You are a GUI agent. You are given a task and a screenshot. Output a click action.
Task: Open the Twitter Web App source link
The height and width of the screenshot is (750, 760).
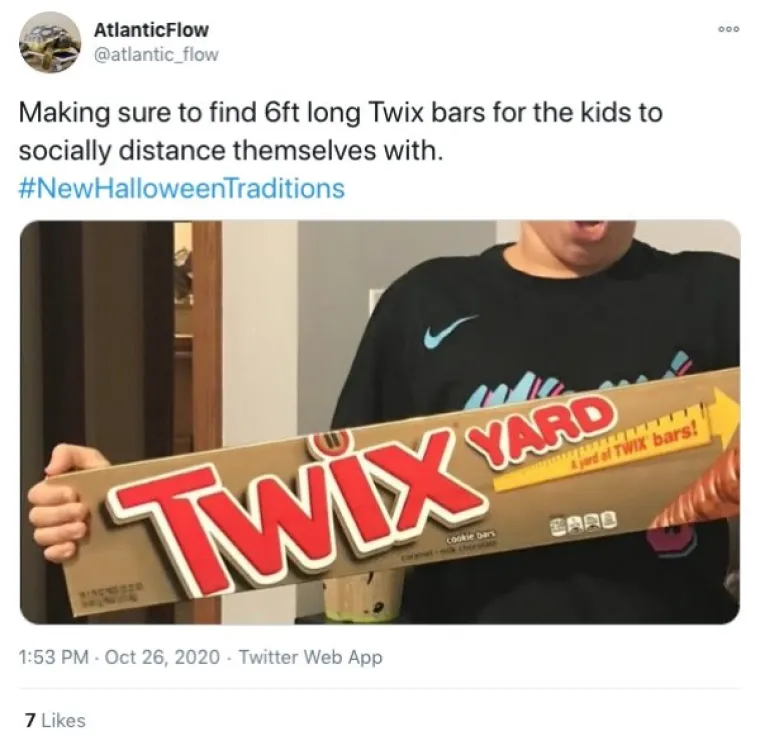pyautogui.click(x=310, y=657)
